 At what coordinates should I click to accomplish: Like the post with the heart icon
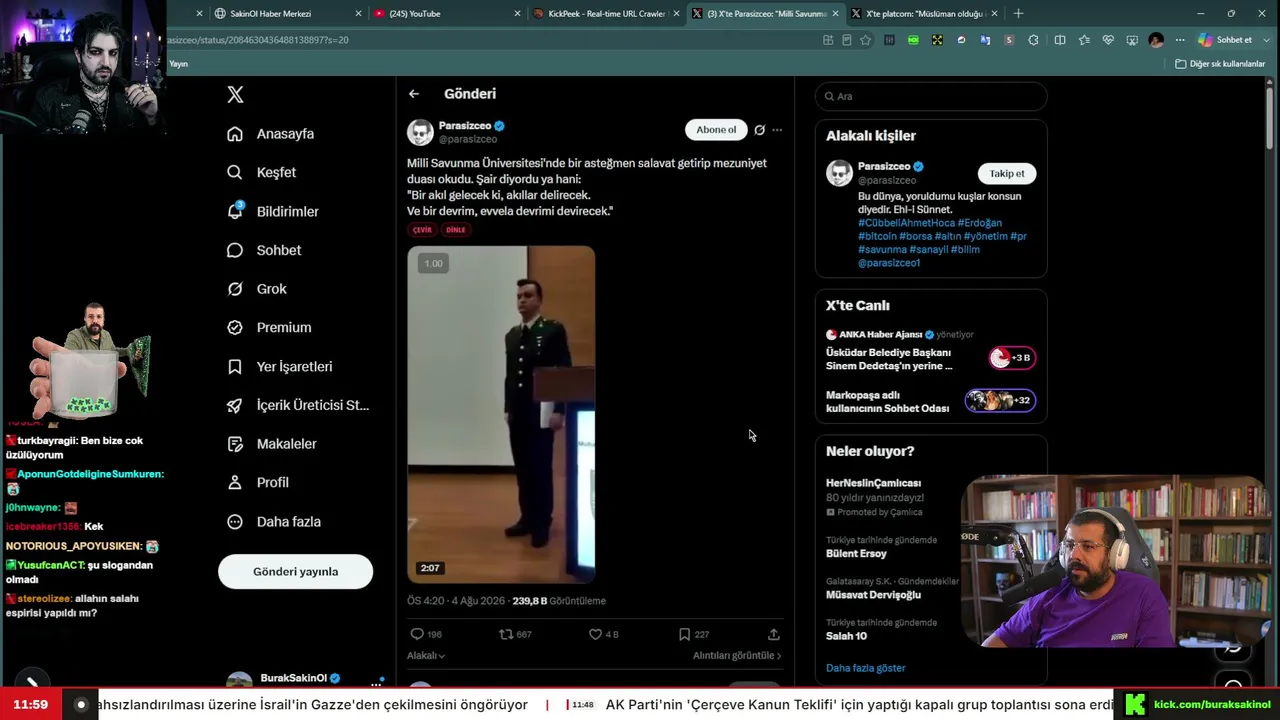(x=595, y=634)
